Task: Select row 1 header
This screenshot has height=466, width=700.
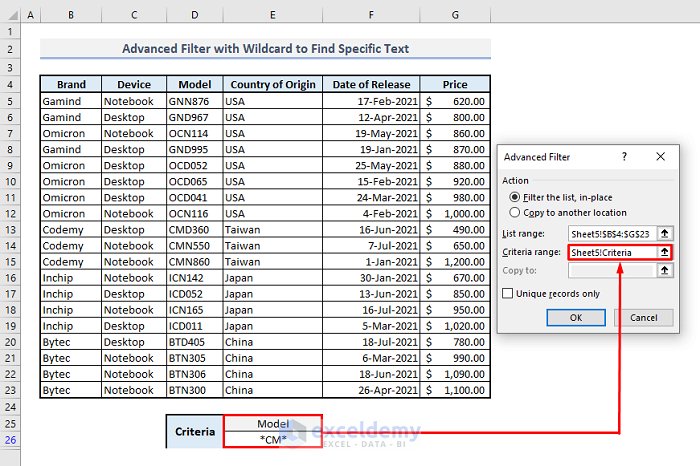Action: pyautogui.click(x=10, y=31)
